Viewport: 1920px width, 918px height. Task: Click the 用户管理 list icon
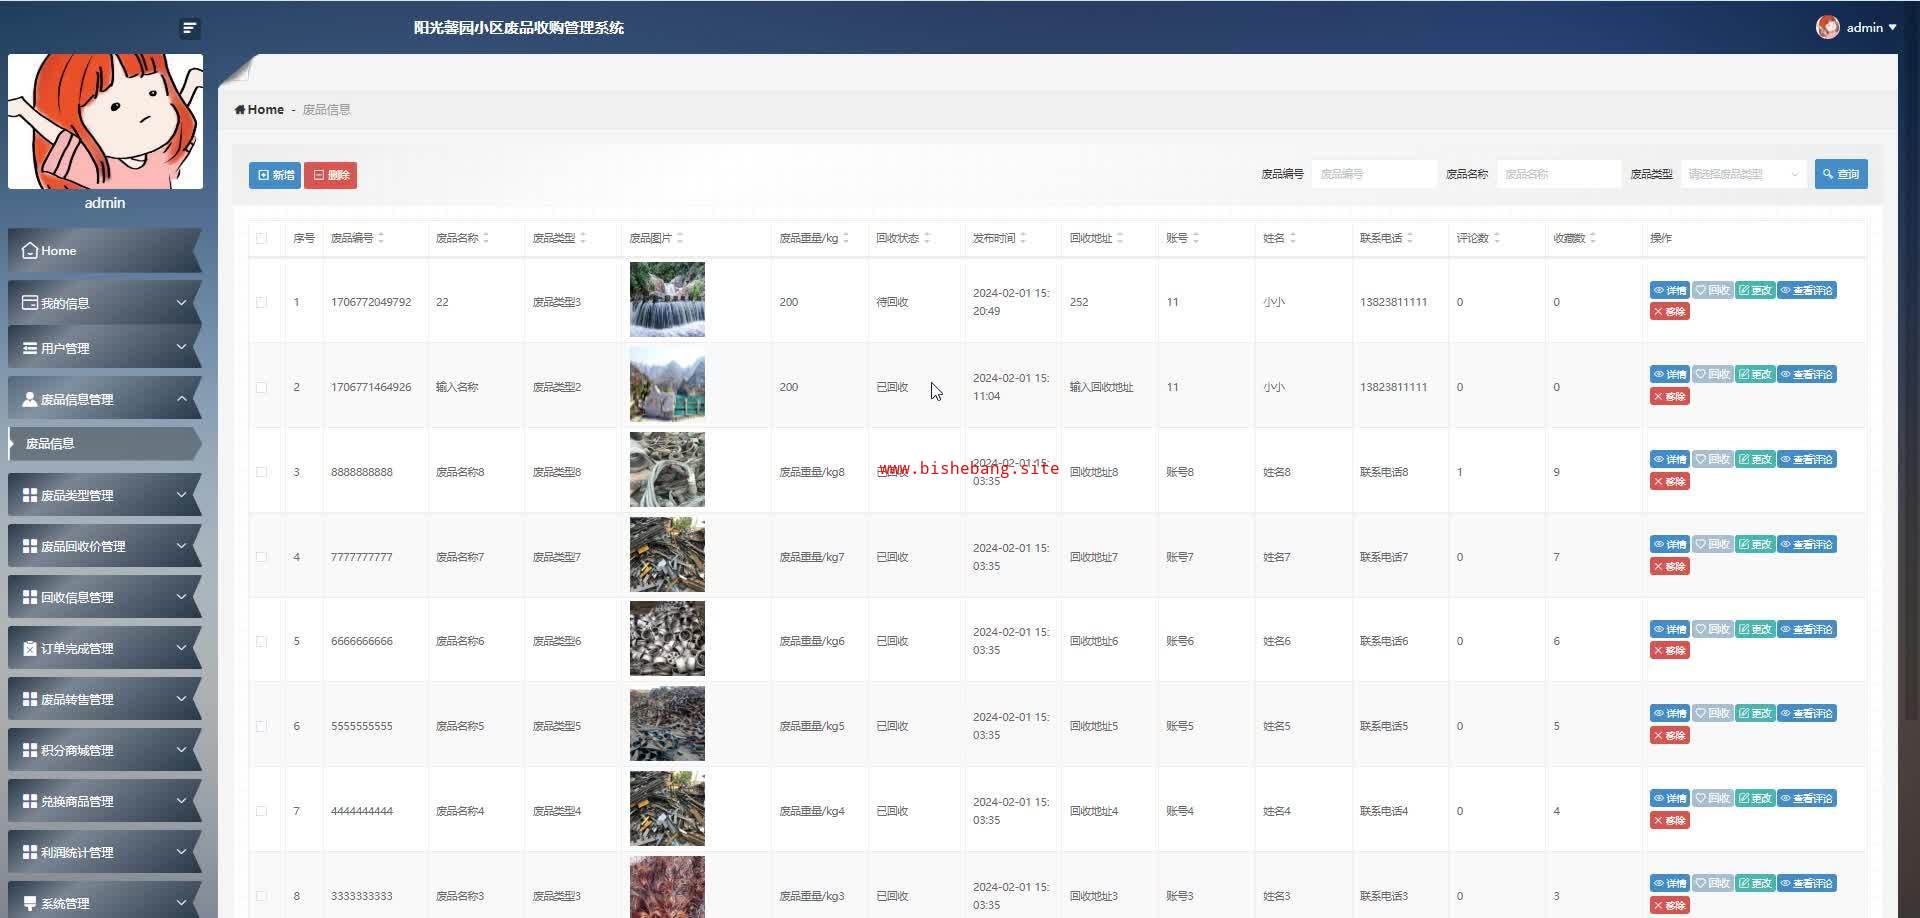click(x=30, y=348)
